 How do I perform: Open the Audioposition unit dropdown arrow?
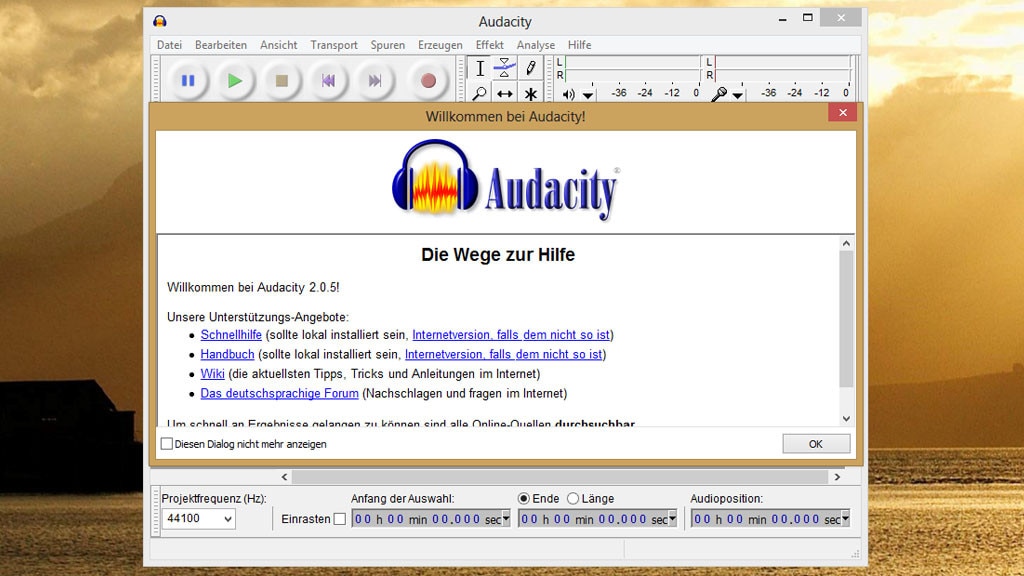pos(847,519)
